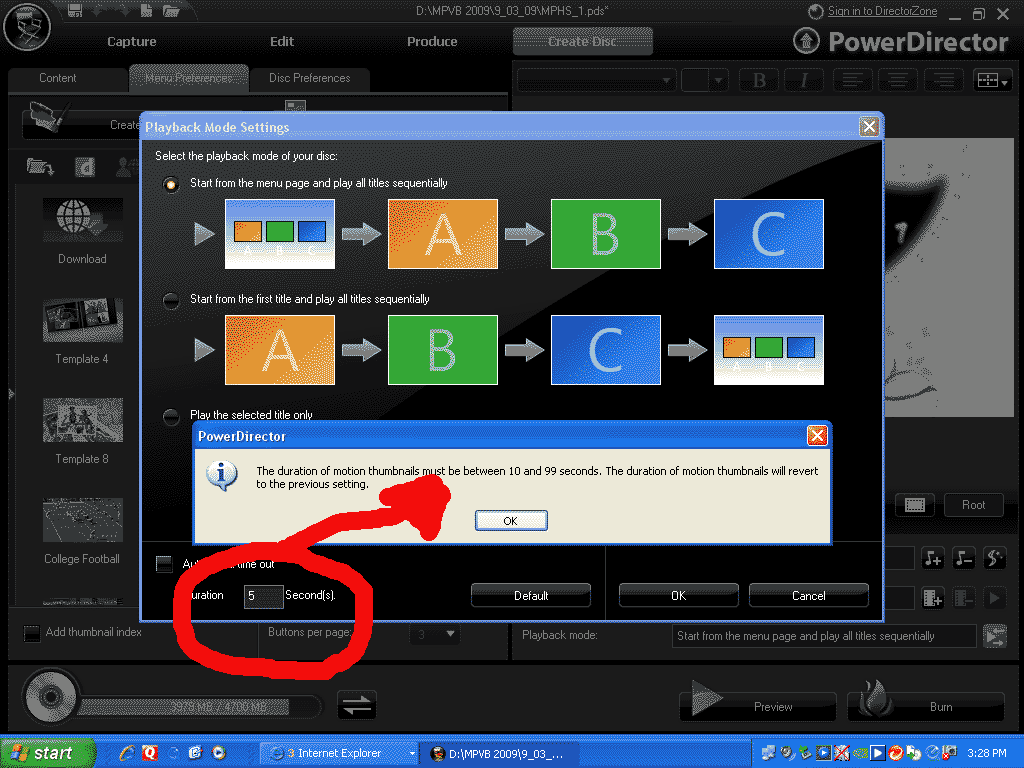Close the PowerDirector message box
Viewport: 1024px width, 768px height.
click(x=817, y=436)
